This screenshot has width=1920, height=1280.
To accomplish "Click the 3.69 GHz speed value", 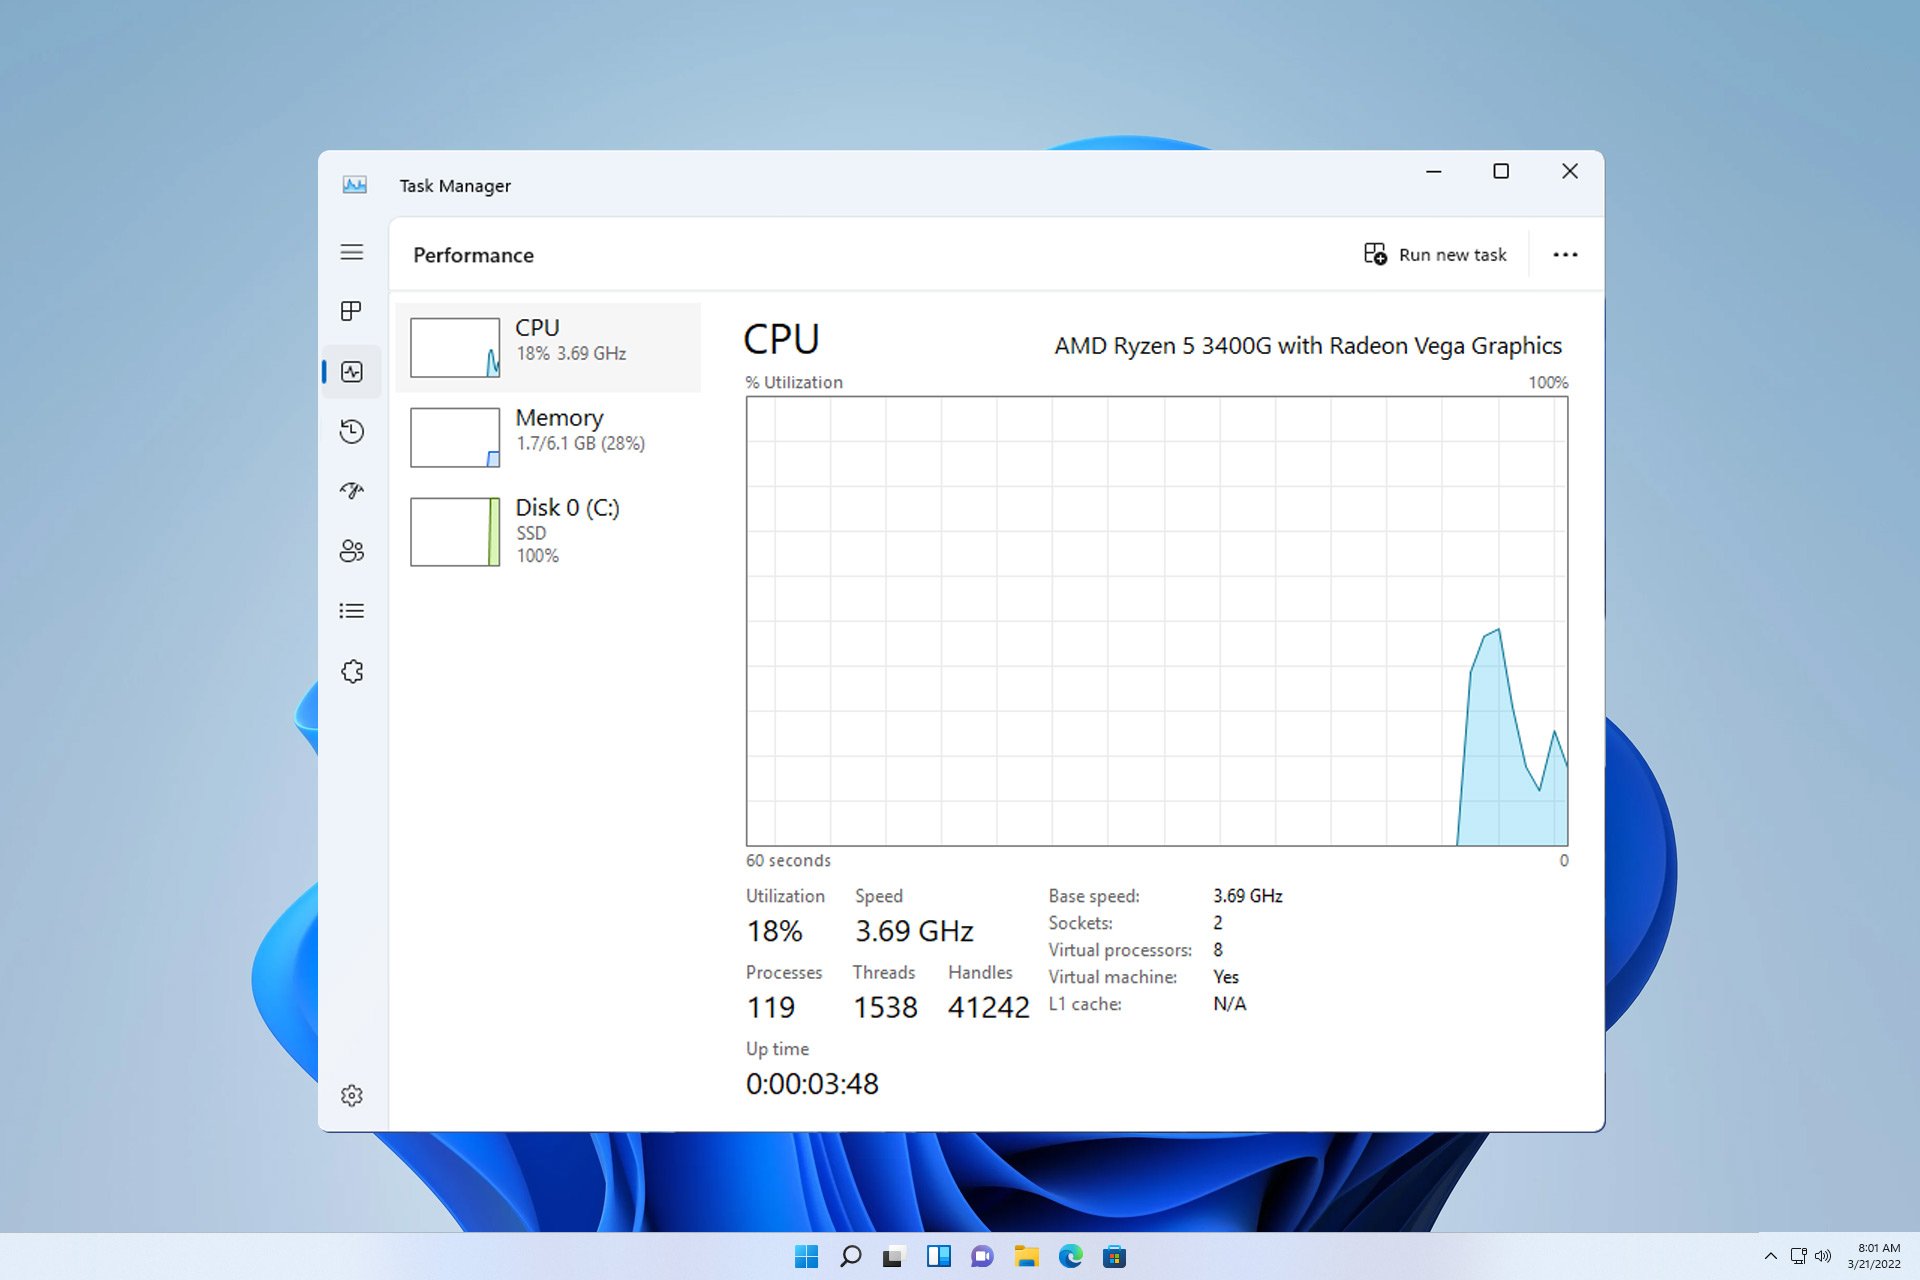I will 914,931.
